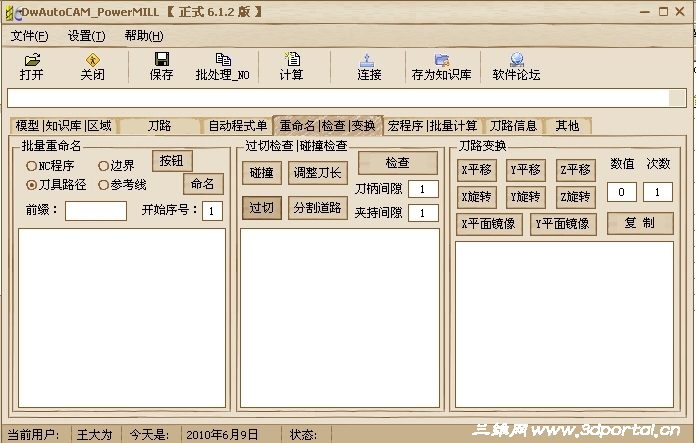This screenshot has width=696, height=443.
Task: Open the 文件(F) menu
Action: click(29, 36)
